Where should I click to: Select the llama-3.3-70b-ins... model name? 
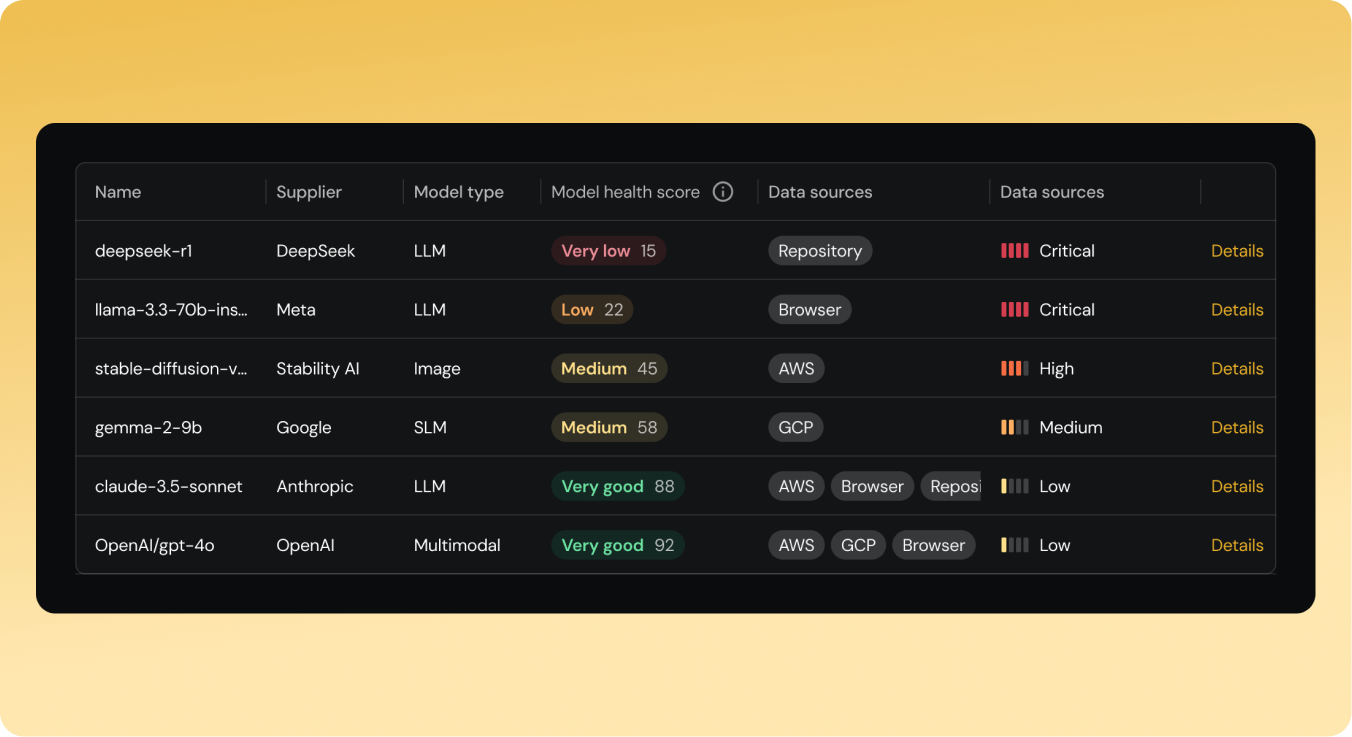tap(171, 310)
